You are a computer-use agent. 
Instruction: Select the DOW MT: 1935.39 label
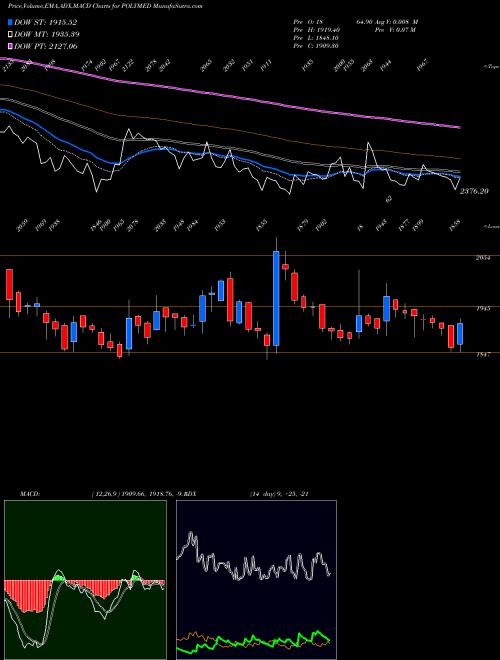47,35
